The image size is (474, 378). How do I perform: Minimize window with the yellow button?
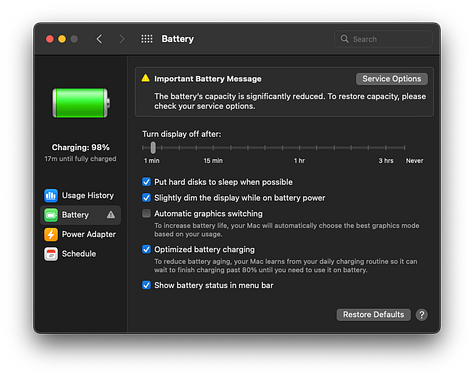coord(62,39)
